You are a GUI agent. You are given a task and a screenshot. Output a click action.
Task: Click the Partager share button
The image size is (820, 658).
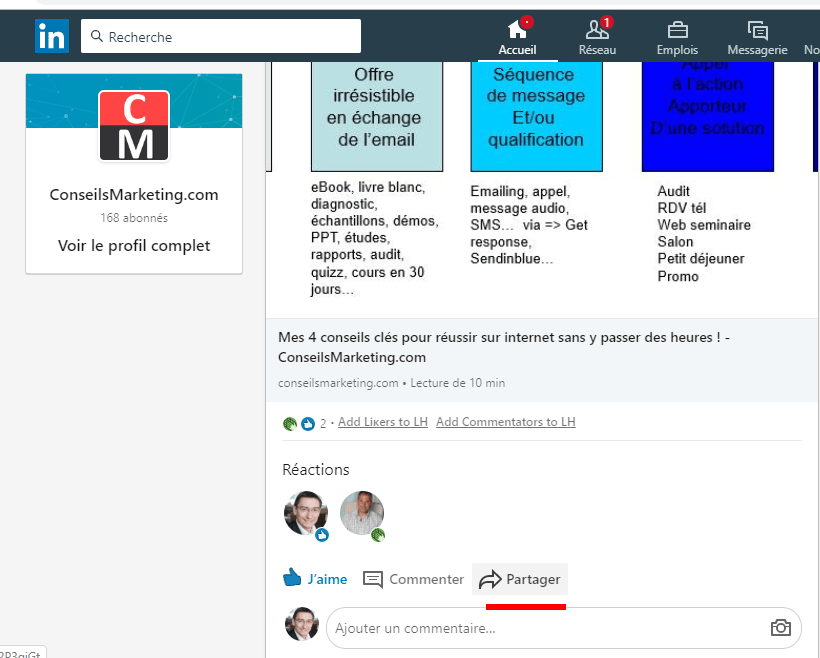click(520, 579)
